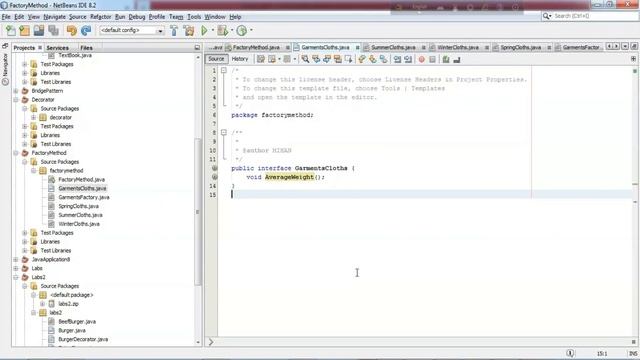Build project with the hammer icon
The width and height of the screenshot is (640, 360).
click(174, 31)
